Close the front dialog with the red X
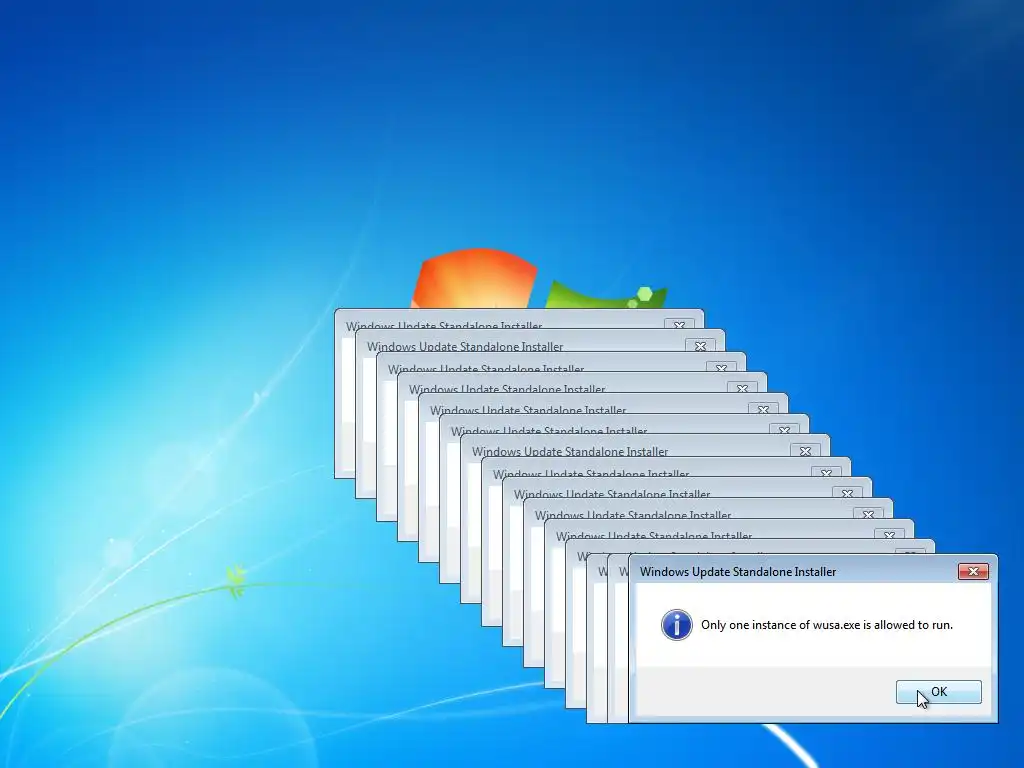Screen dimensions: 1024x768 973,571
